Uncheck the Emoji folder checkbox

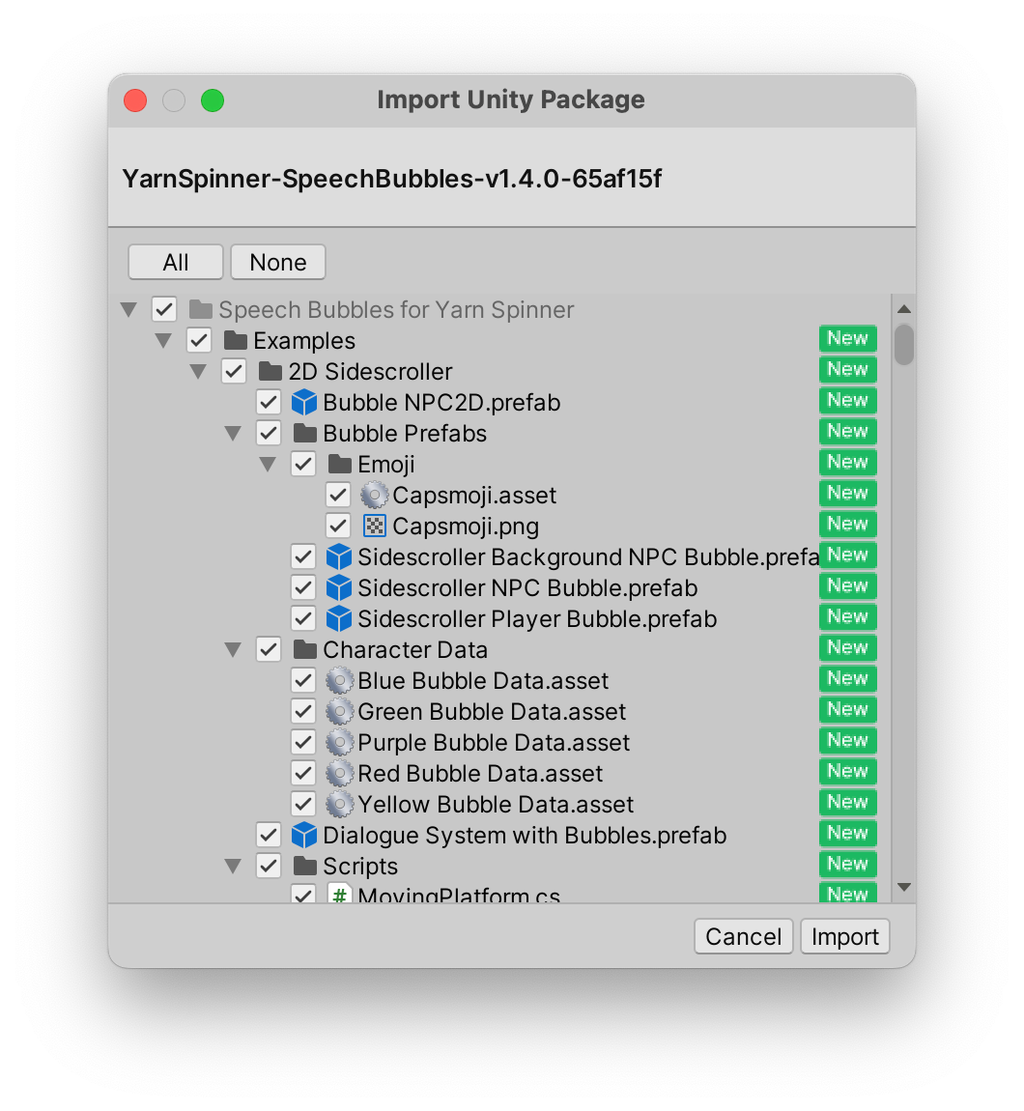point(303,464)
